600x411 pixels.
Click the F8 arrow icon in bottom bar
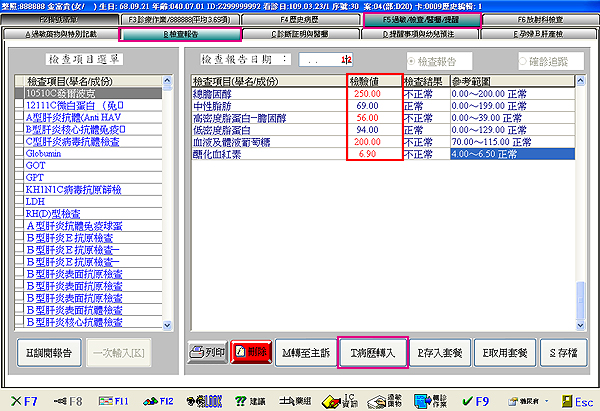(x=68, y=402)
